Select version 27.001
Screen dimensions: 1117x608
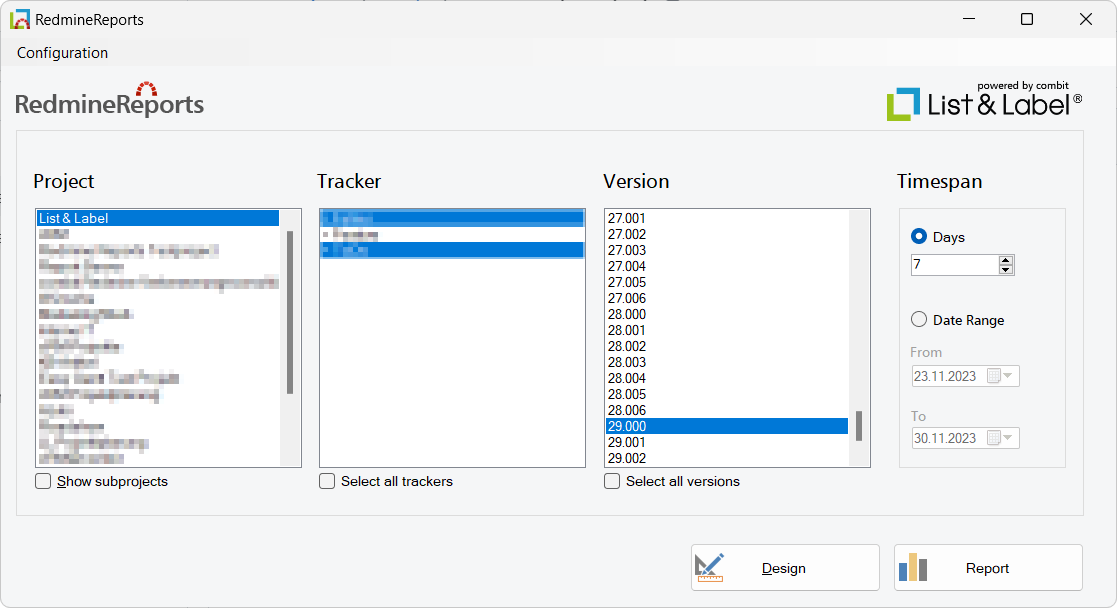(727, 218)
